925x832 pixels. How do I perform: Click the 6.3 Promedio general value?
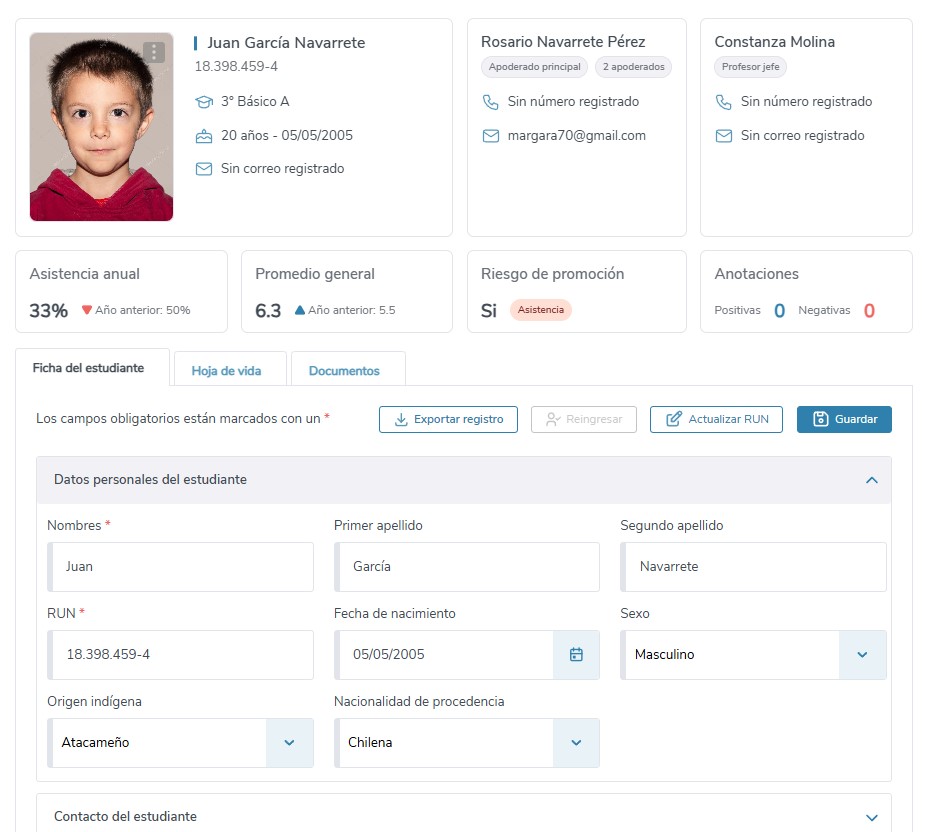(x=268, y=311)
